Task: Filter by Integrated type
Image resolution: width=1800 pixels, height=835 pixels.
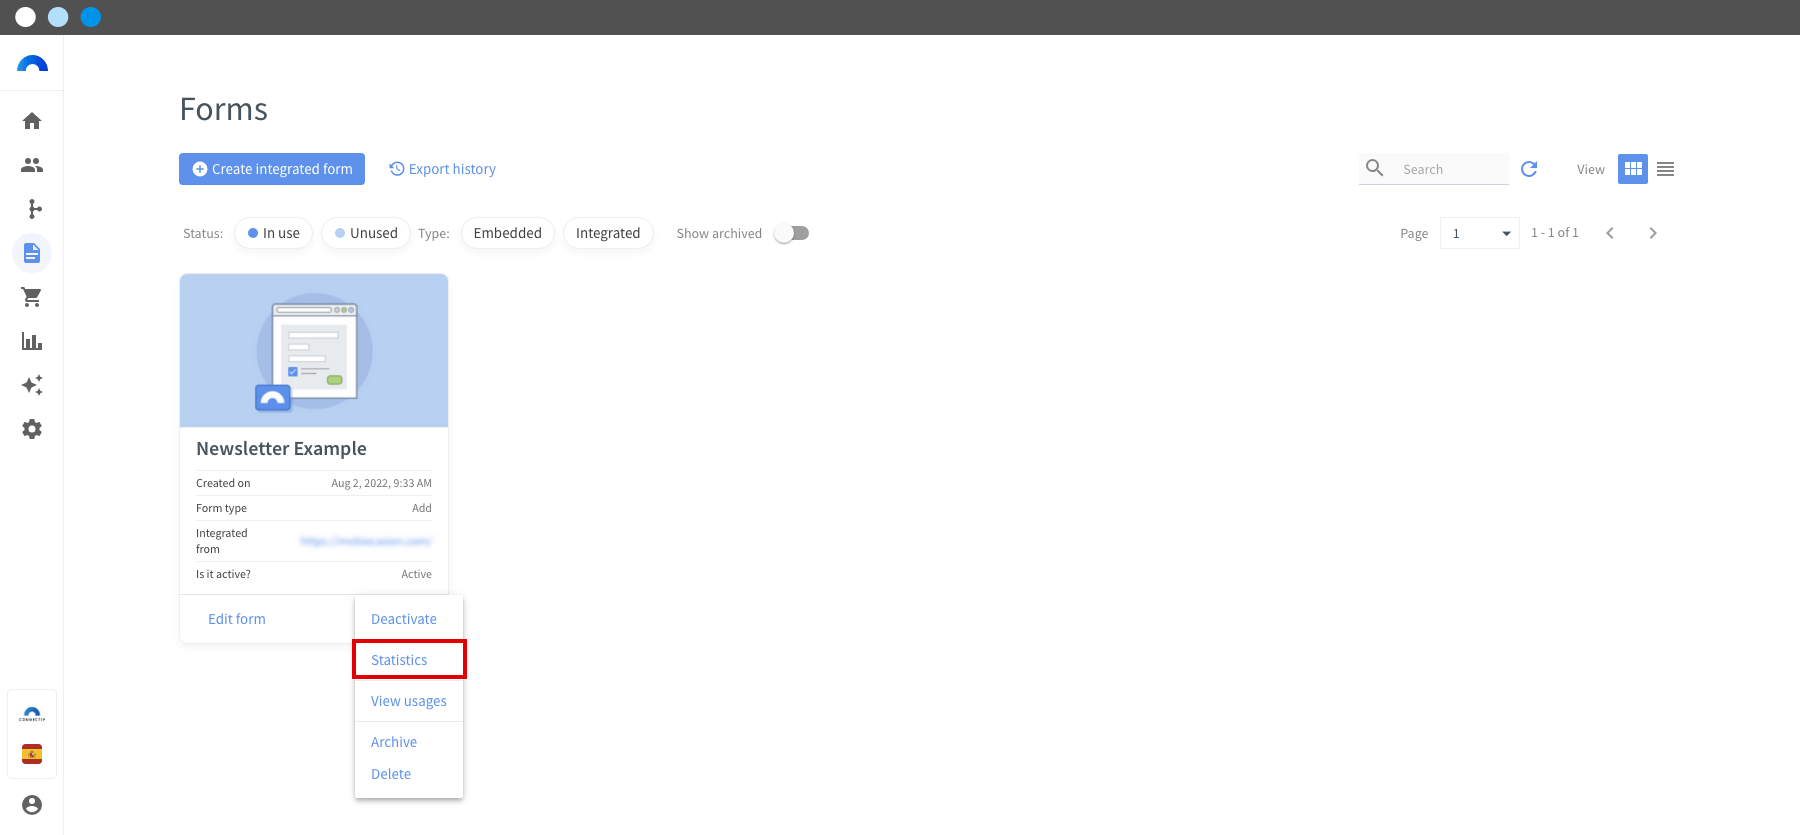Action: point(608,233)
